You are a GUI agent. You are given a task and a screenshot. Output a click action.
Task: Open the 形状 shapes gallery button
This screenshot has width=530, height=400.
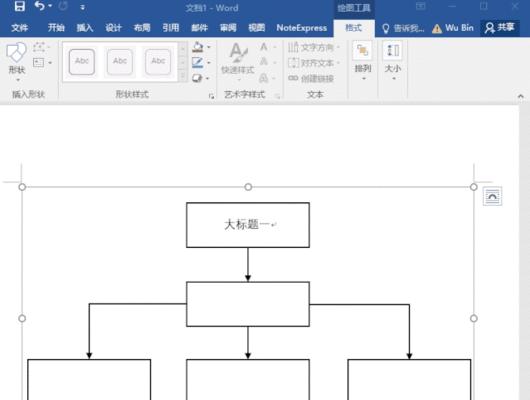(17, 62)
